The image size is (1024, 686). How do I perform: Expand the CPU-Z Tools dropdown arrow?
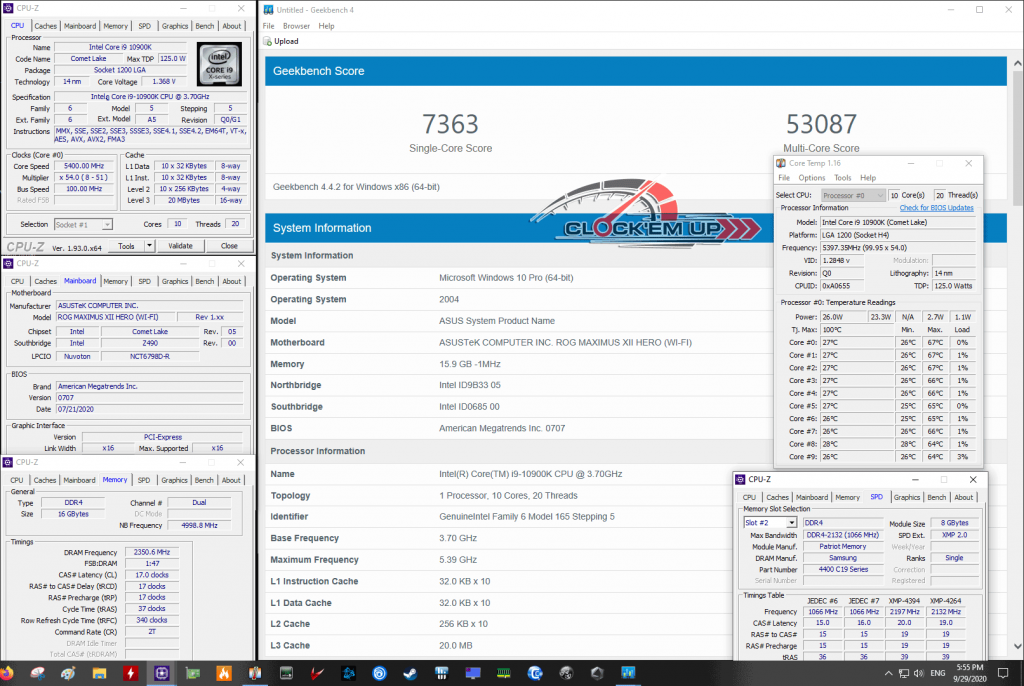pos(149,246)
